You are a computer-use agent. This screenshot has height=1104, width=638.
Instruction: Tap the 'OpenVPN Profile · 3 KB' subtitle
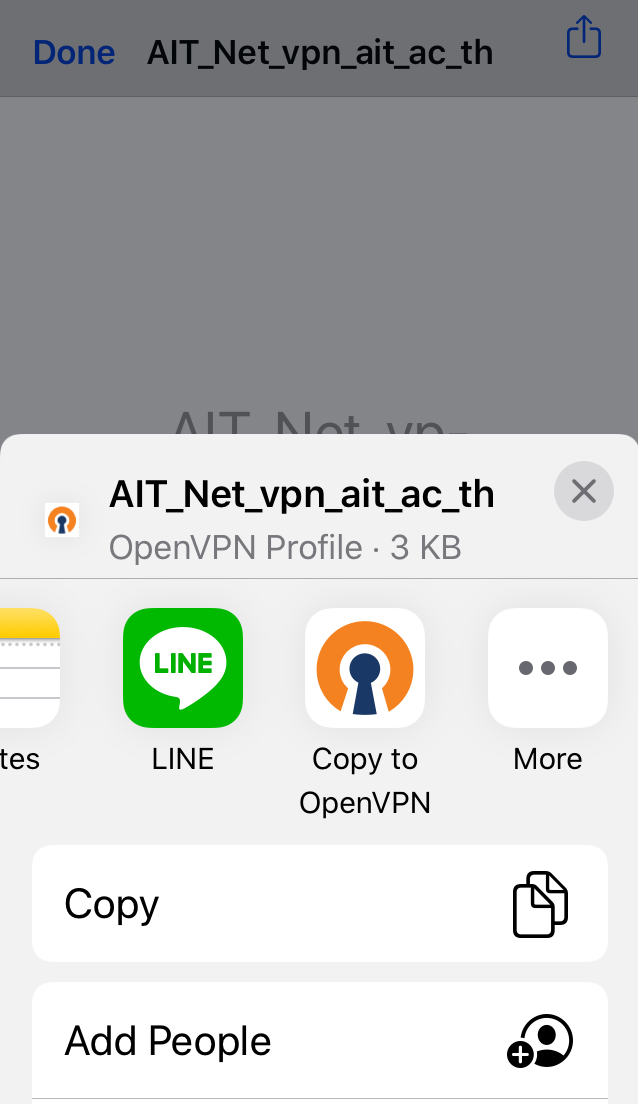[285, 548]
